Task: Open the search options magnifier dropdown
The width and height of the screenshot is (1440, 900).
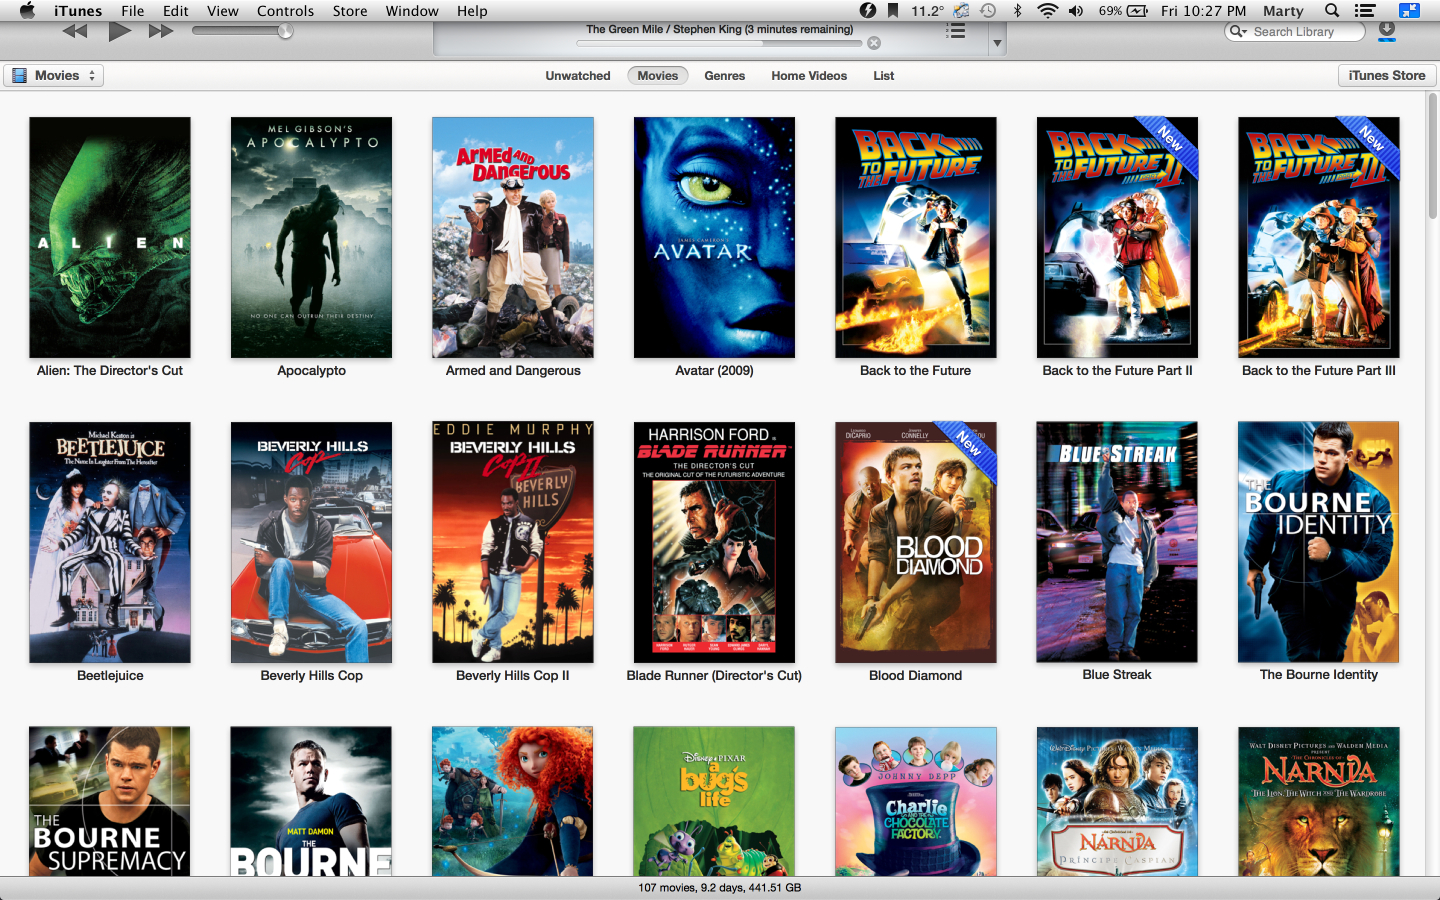Action: point(1238,31)
